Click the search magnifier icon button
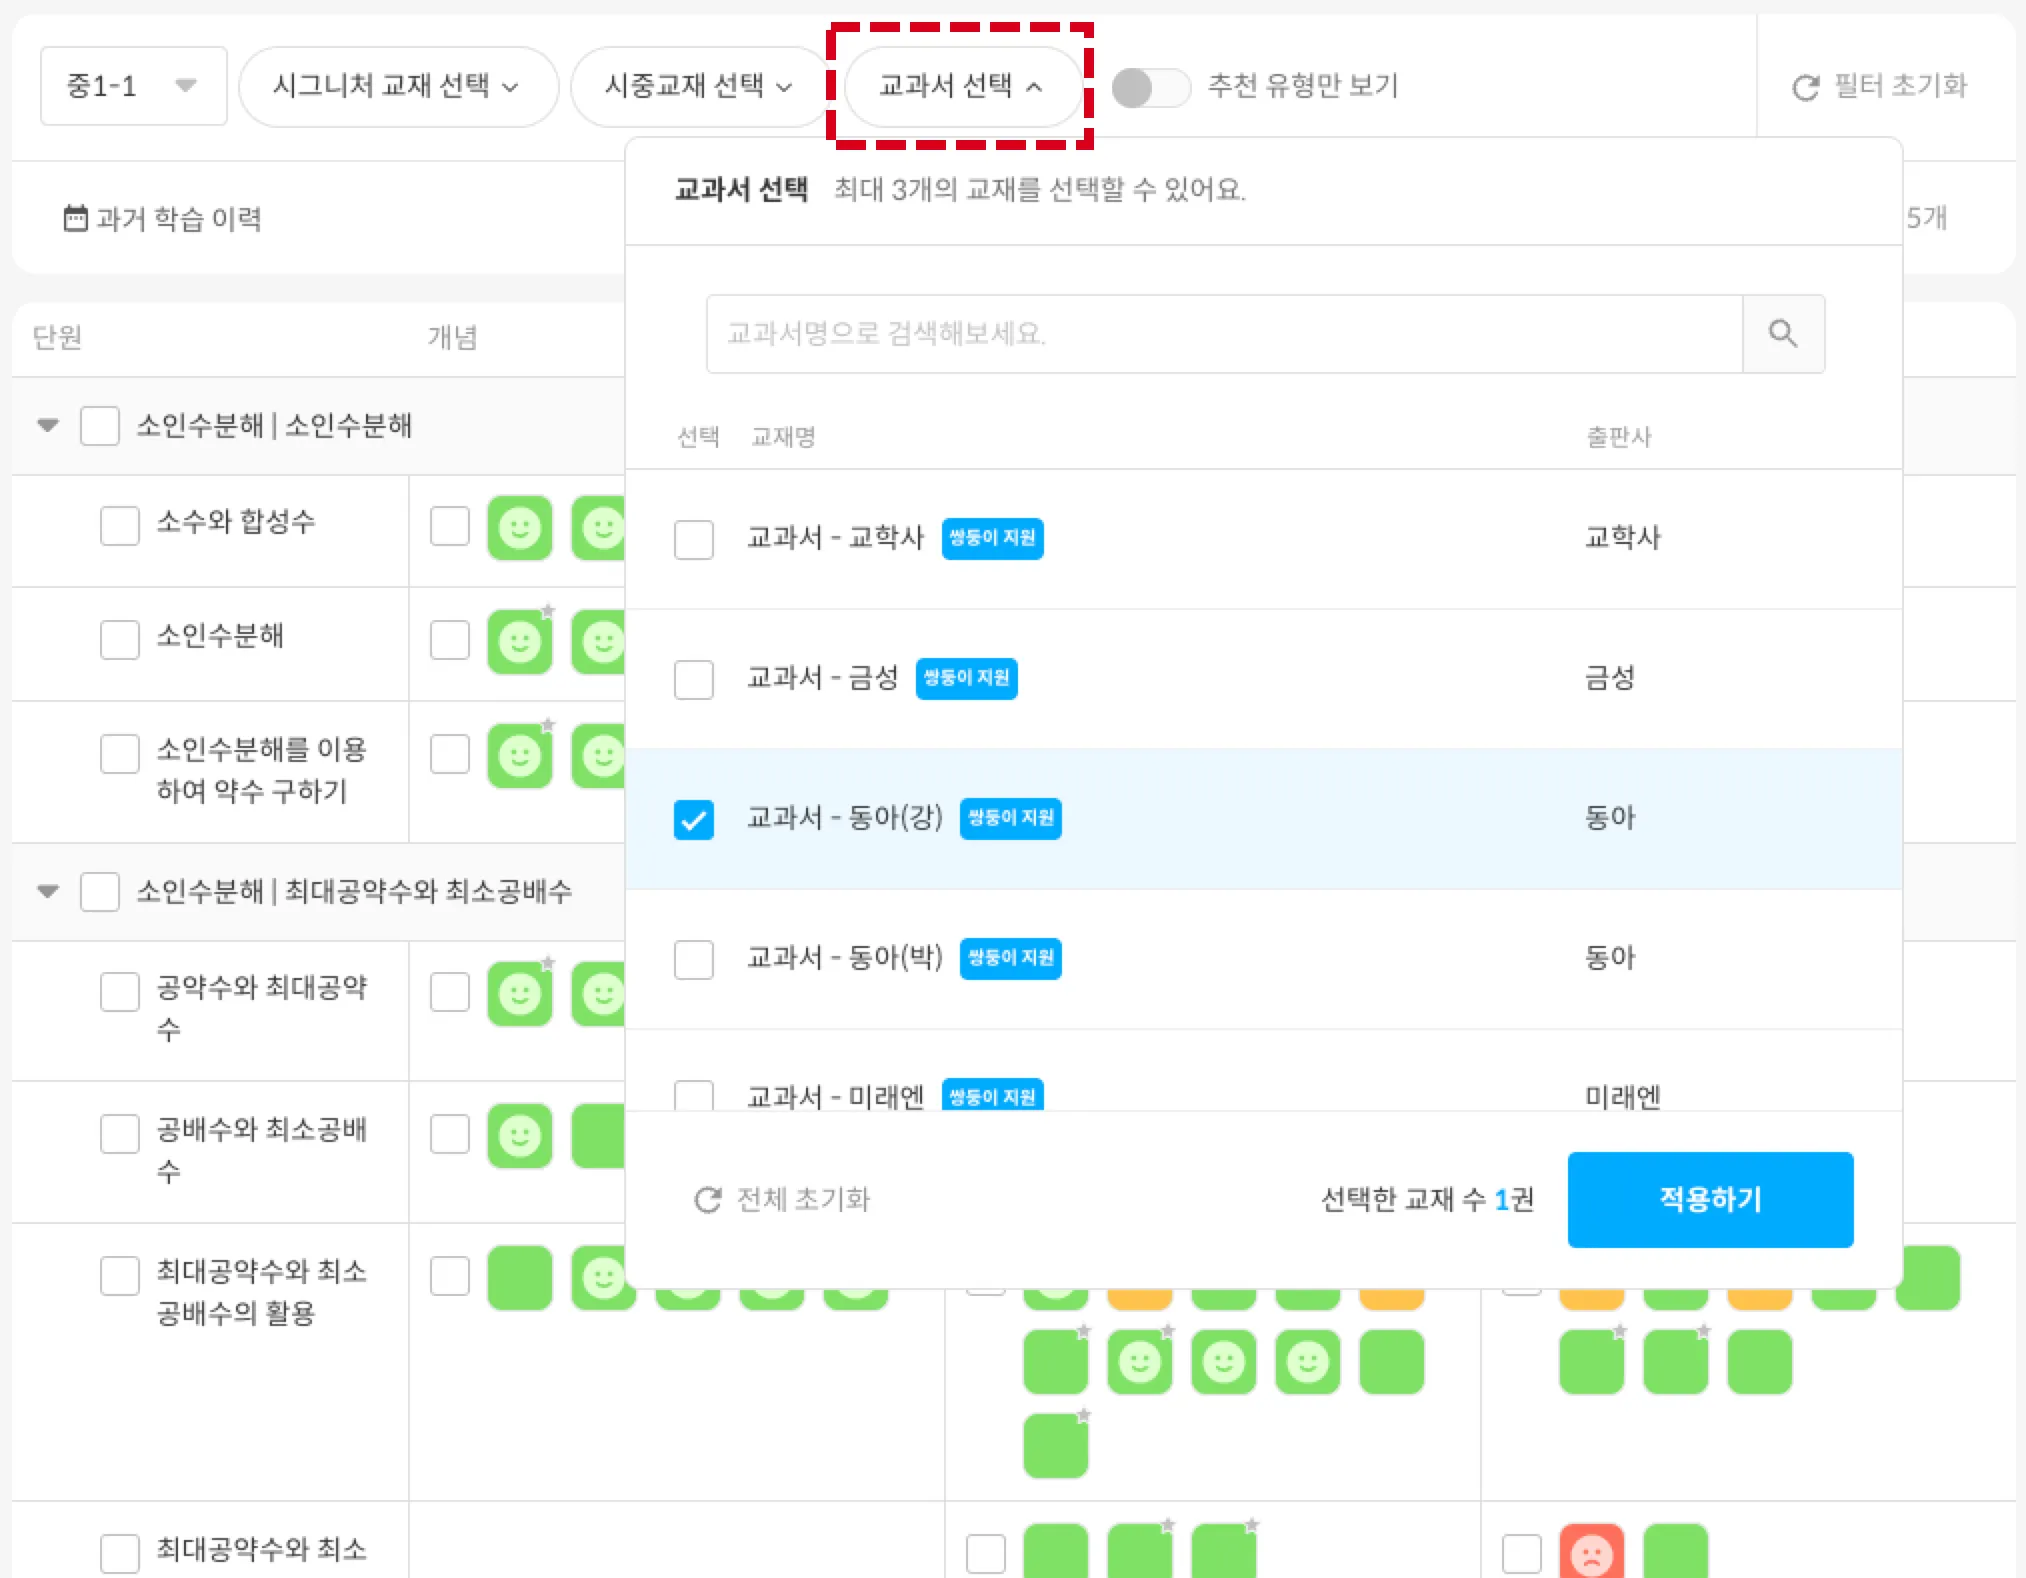This screenshot has width=2026, height=1578. [x=1782, y=334]
